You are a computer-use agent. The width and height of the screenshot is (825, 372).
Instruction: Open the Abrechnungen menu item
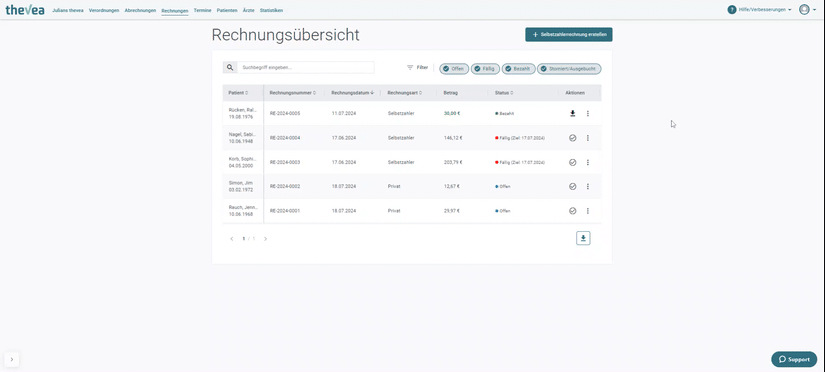(x=140, y=10)
